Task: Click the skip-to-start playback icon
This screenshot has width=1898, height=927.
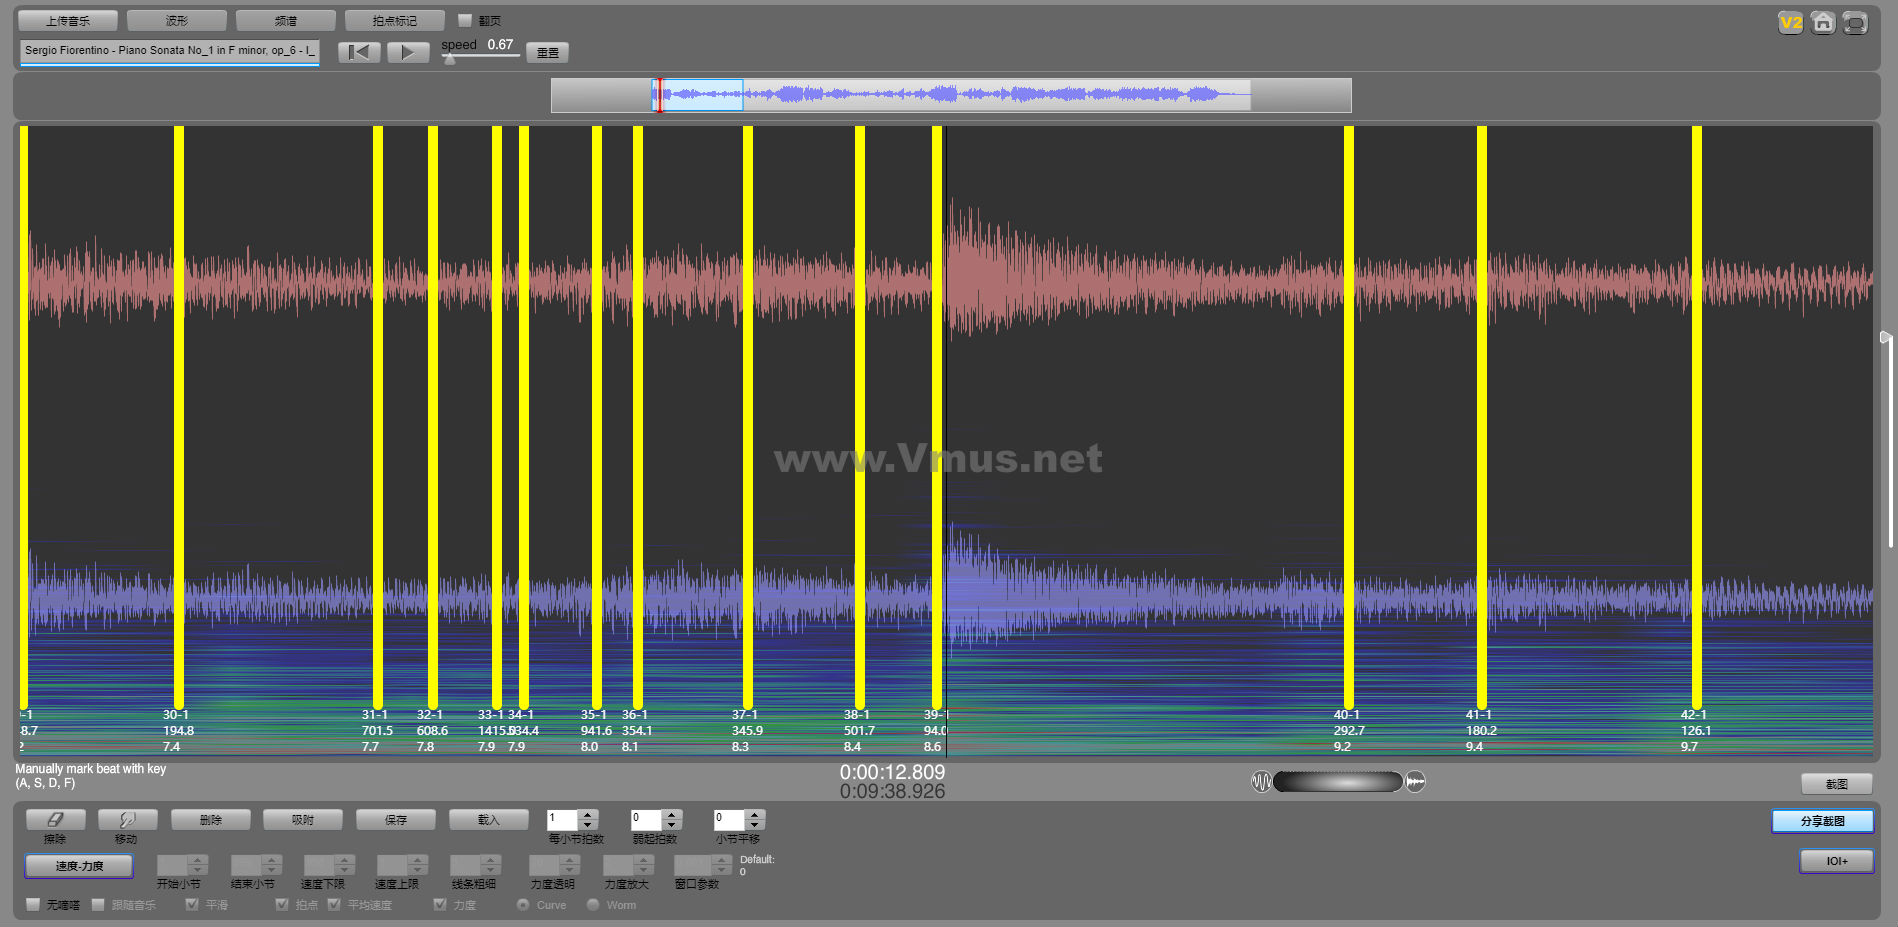Action: coord(359,52)
